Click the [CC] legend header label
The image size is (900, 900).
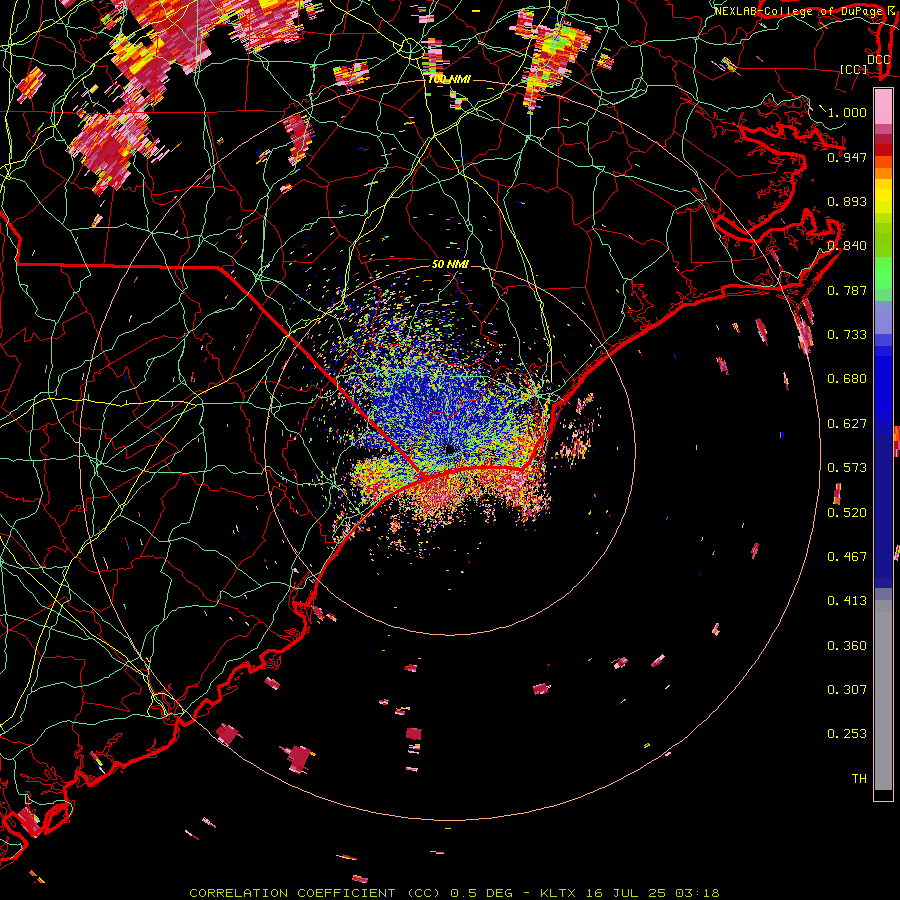(x=854, y=69)
